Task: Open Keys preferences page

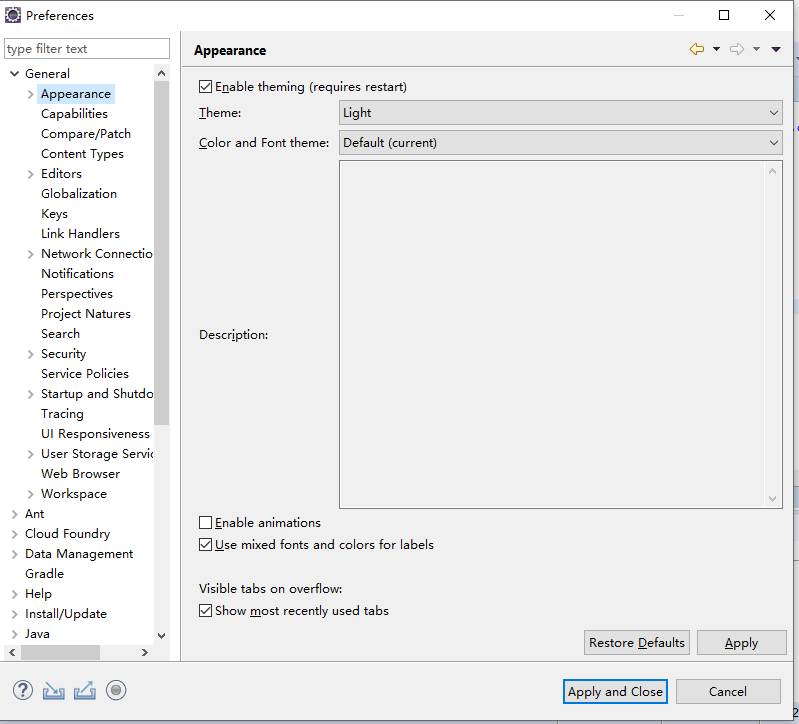Action: pos(55,214)
